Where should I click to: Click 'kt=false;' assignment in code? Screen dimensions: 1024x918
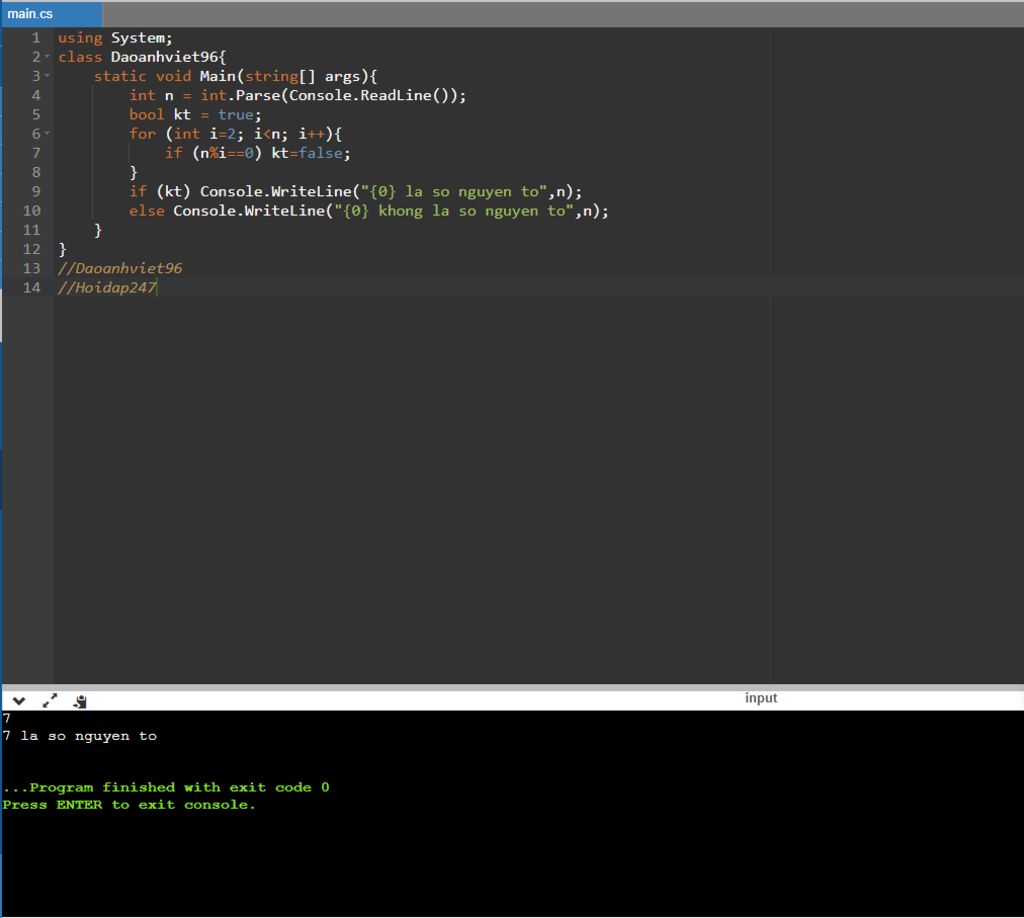[311, 153]
